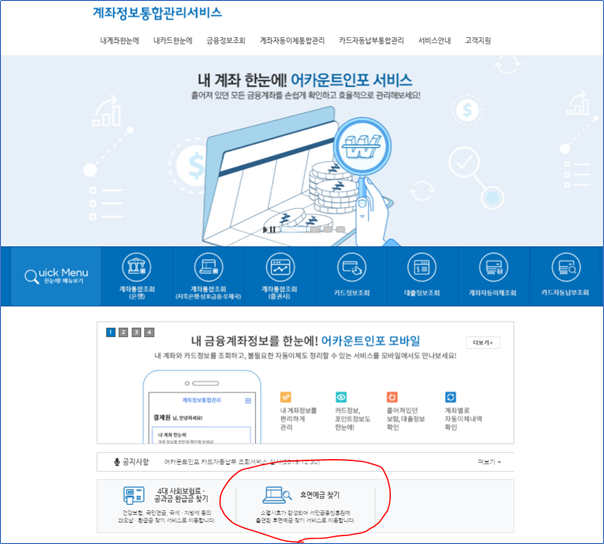Viewport: 604px width, 544px height.
Task: Select the fourth hero banner slide indicator
Action: [x=341, y=230]
